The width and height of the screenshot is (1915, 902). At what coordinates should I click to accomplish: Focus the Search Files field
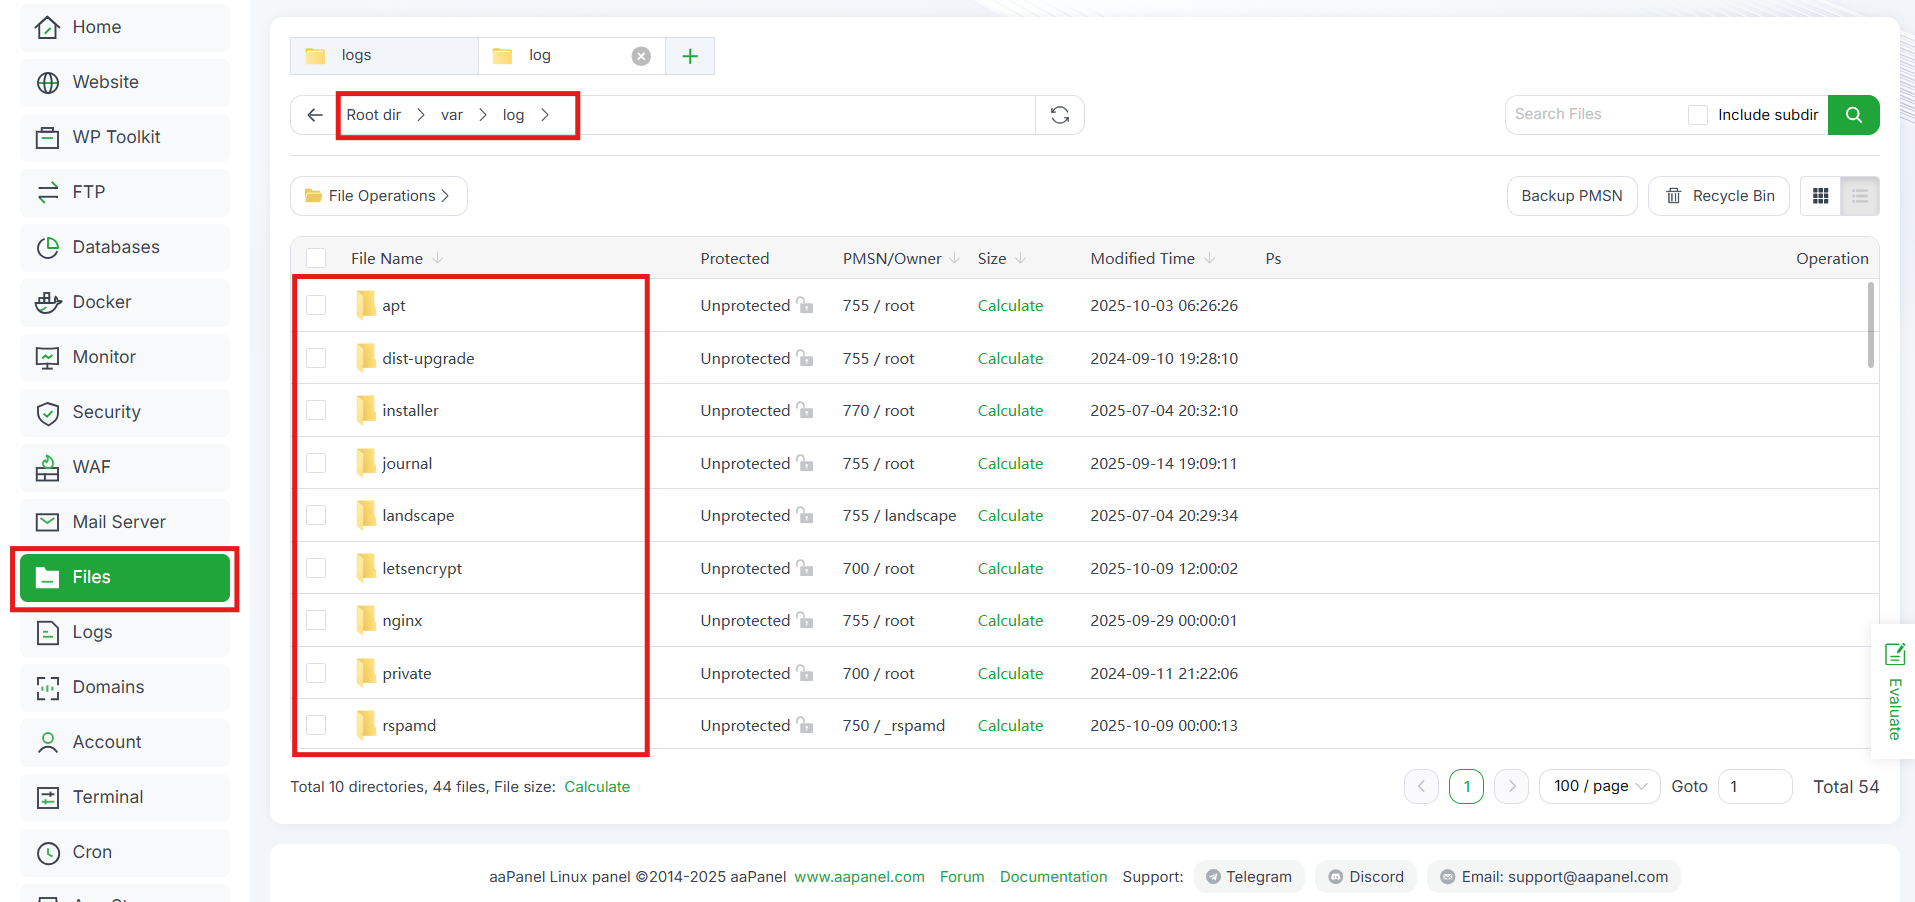click(x=1595, y=115)
